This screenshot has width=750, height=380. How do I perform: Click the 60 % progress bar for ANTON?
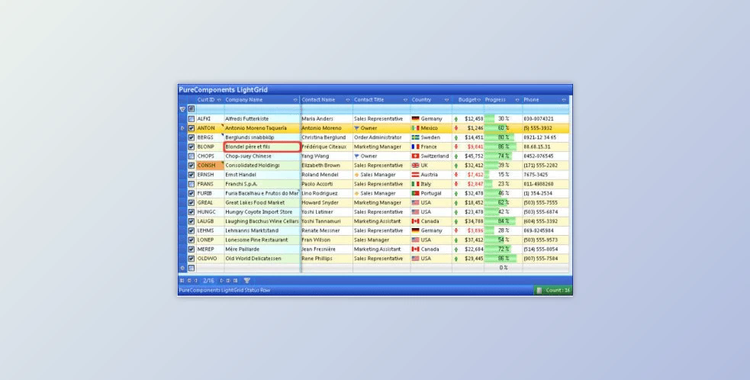point(503,128)
